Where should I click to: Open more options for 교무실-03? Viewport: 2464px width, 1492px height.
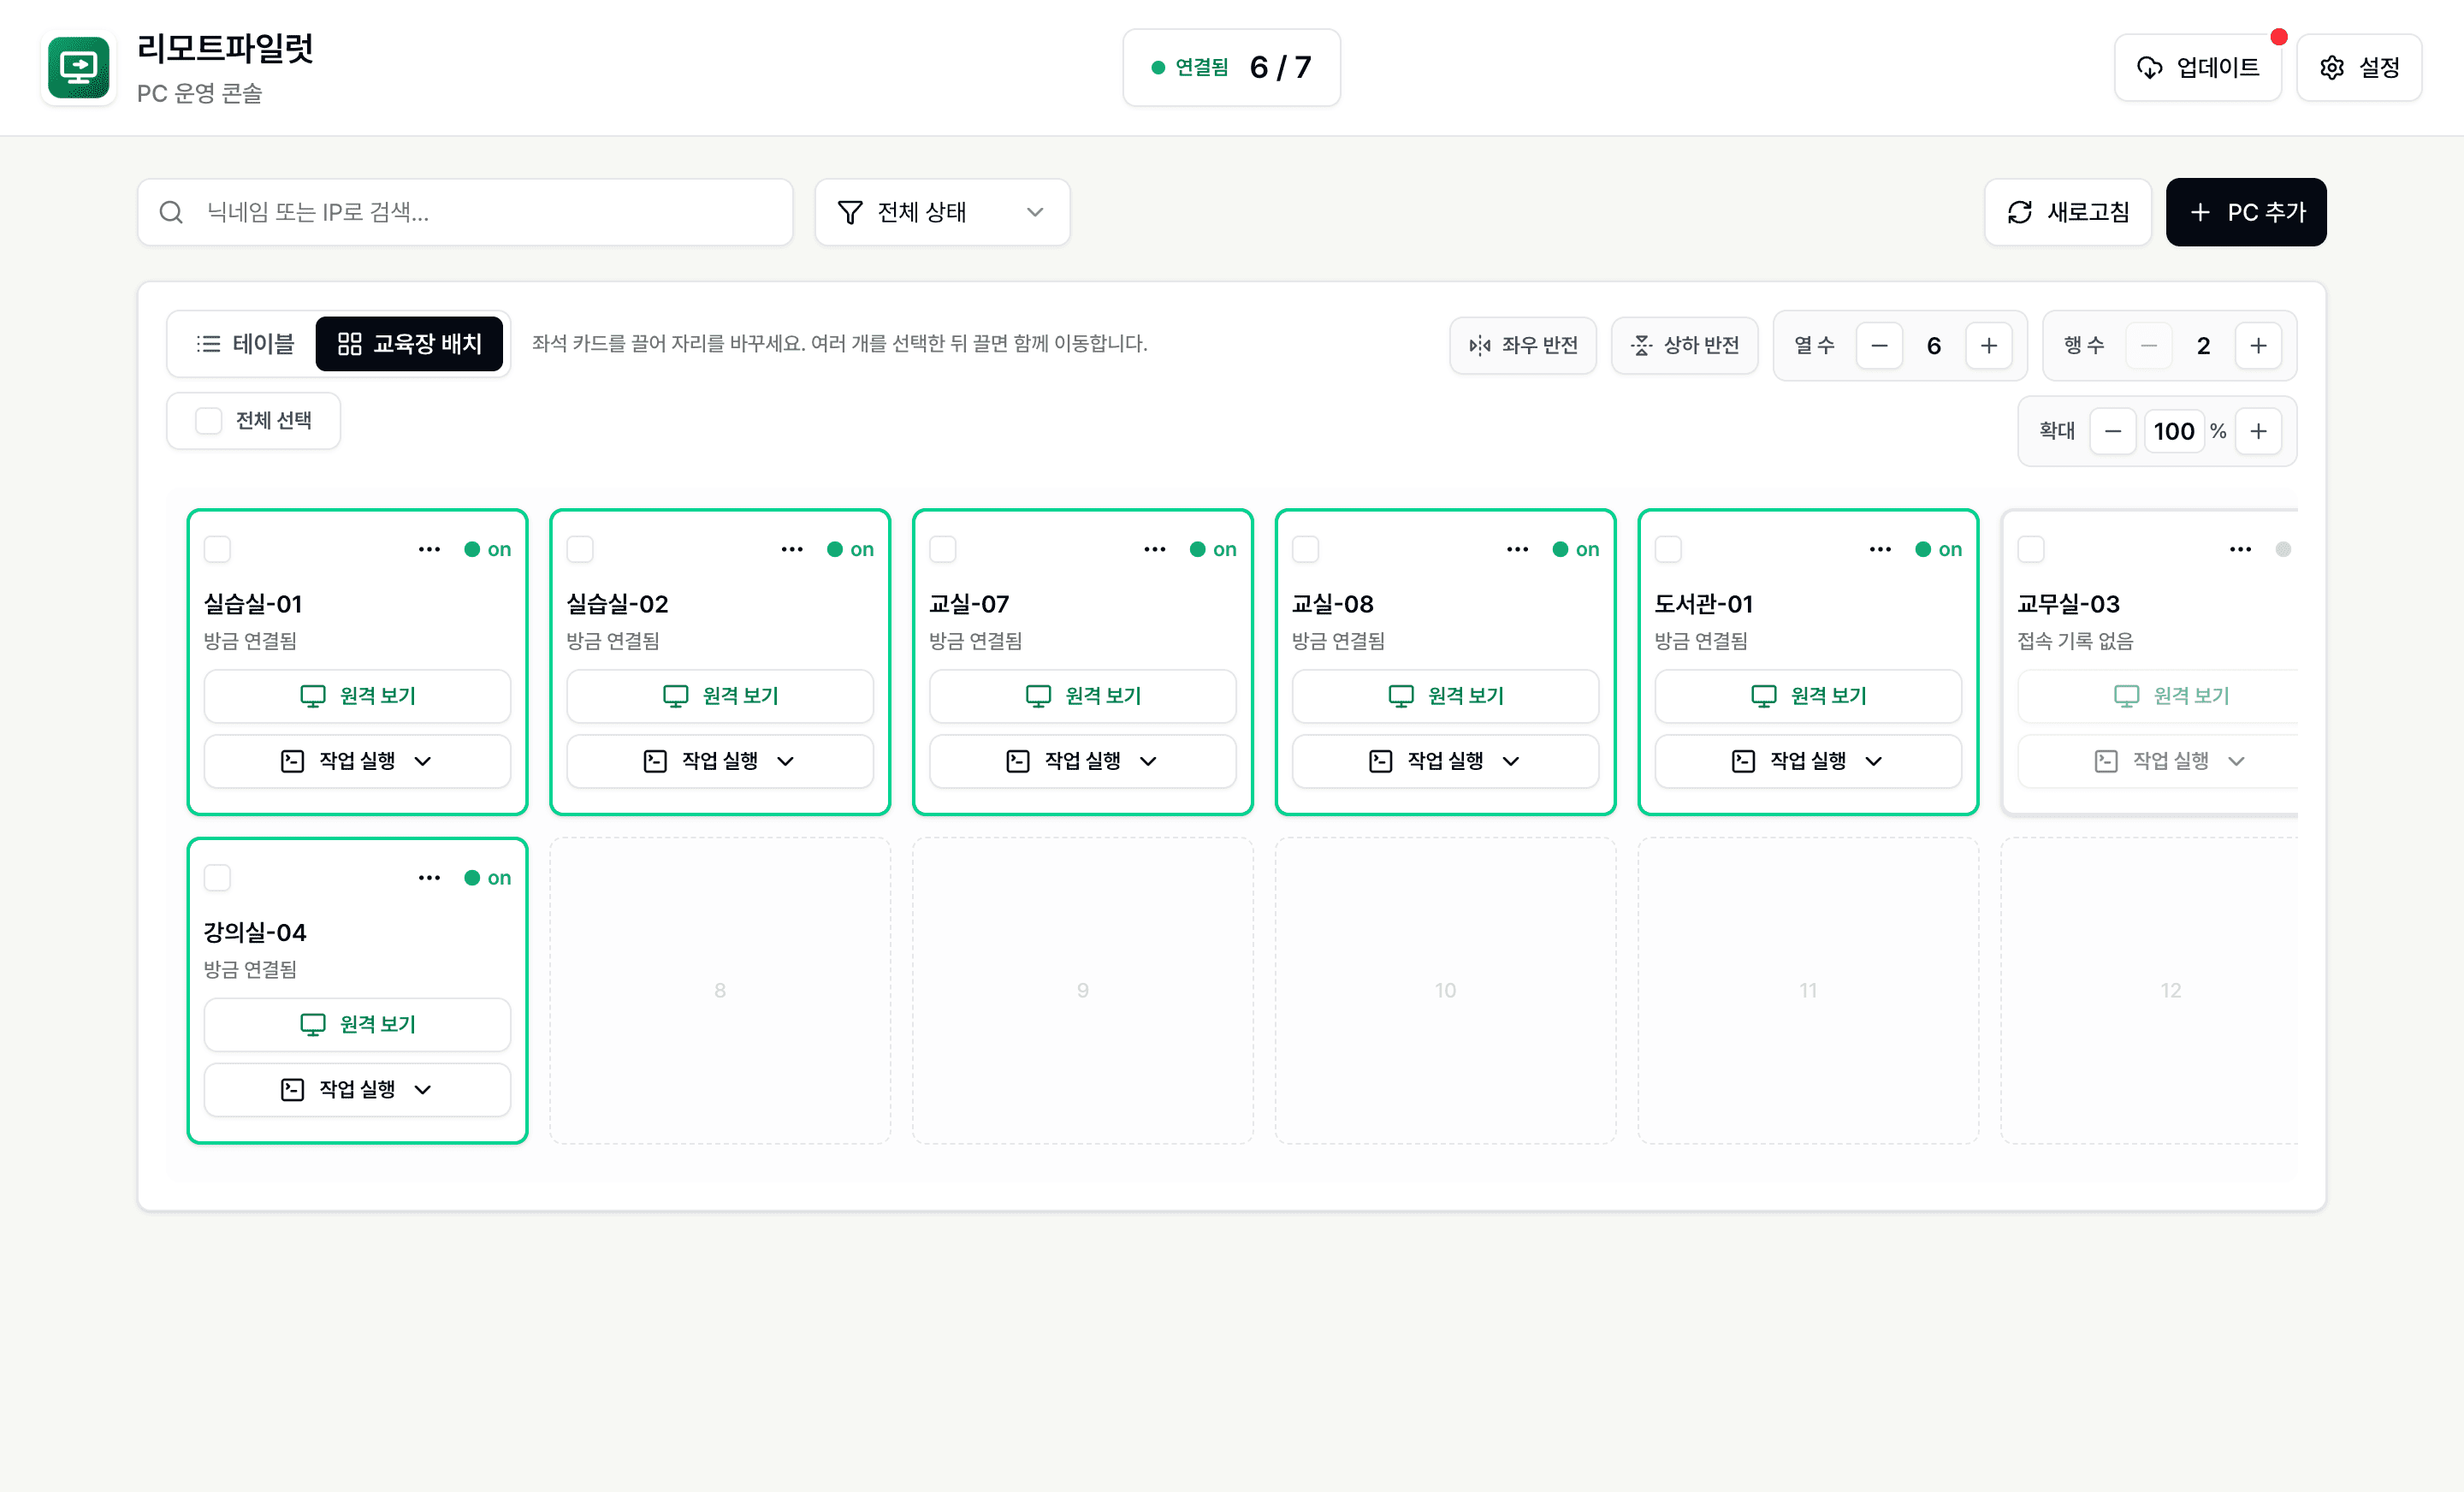pyautogui.click(x=2240, y=549)
